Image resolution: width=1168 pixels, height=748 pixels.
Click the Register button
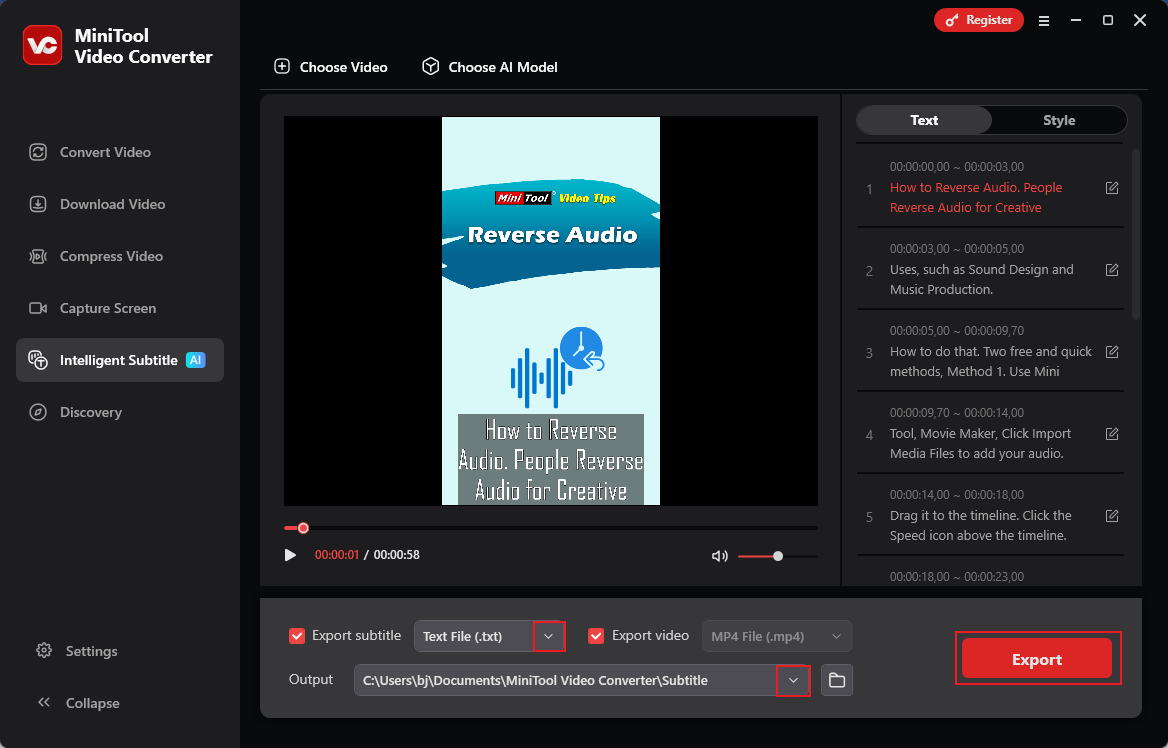pyautogui.click(x=978, y=20)
